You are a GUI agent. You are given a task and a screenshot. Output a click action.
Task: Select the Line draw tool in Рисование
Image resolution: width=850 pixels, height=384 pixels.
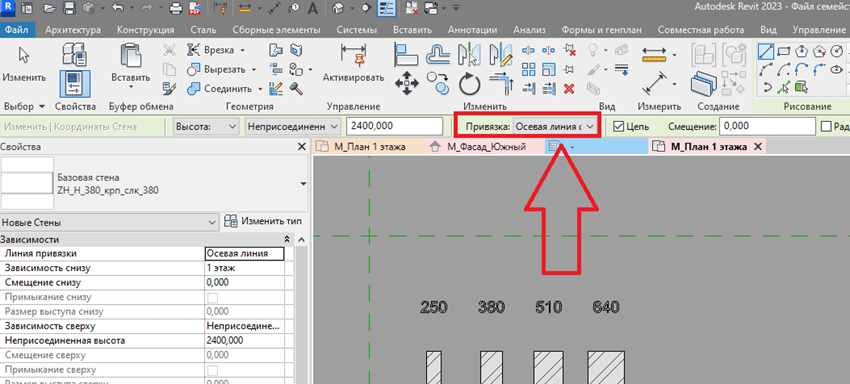click(x=765, y=52)
